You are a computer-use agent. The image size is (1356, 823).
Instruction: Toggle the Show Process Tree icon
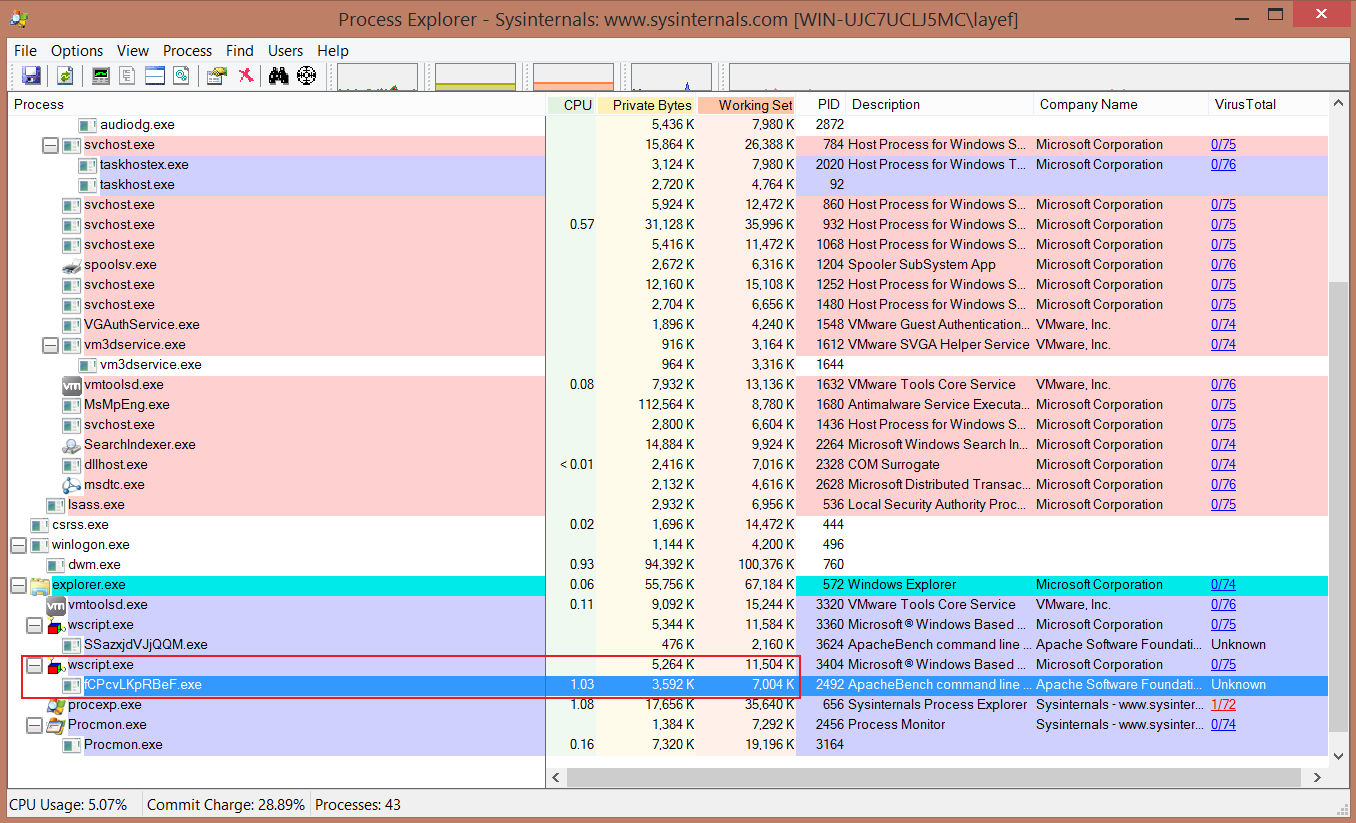(x=127, y=75)
